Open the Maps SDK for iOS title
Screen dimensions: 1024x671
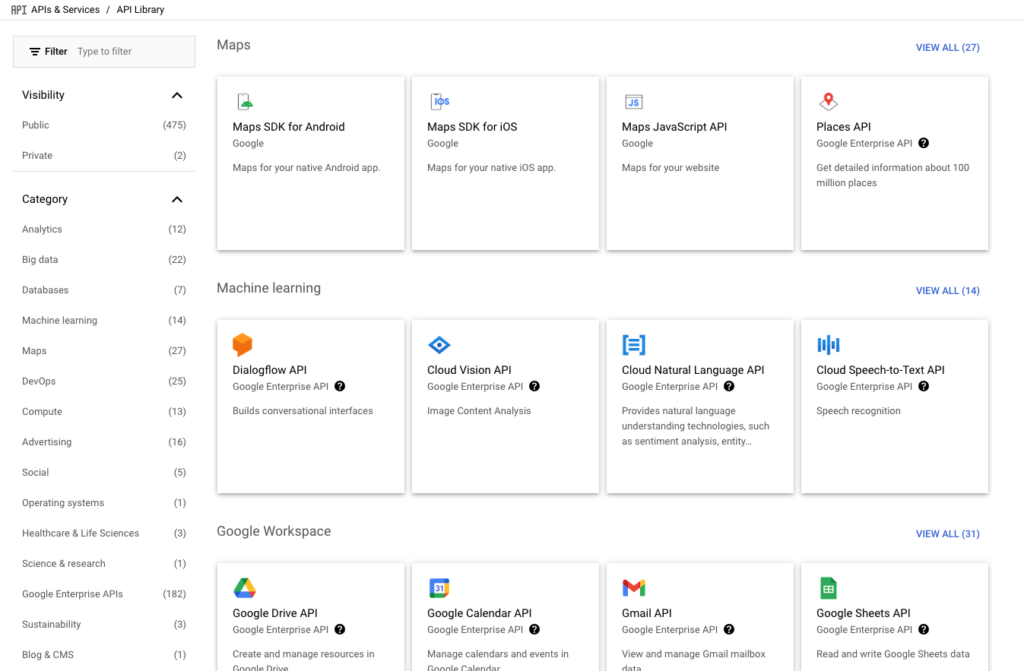click(x=472, y=127)
